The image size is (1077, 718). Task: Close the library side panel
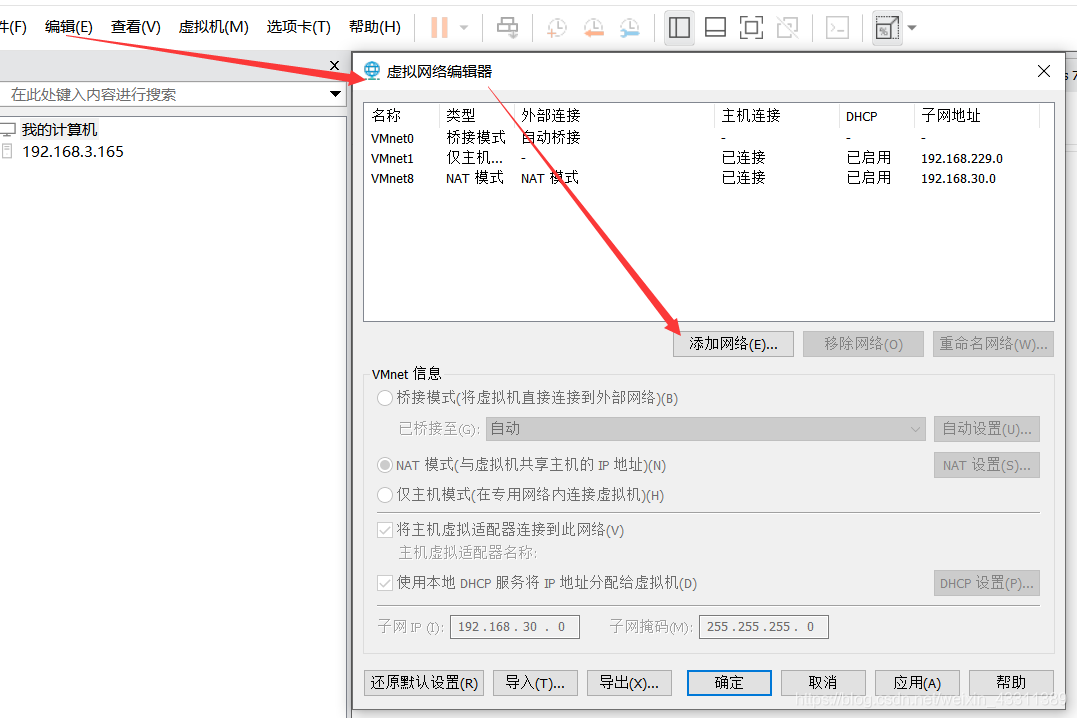click(335, 65)
